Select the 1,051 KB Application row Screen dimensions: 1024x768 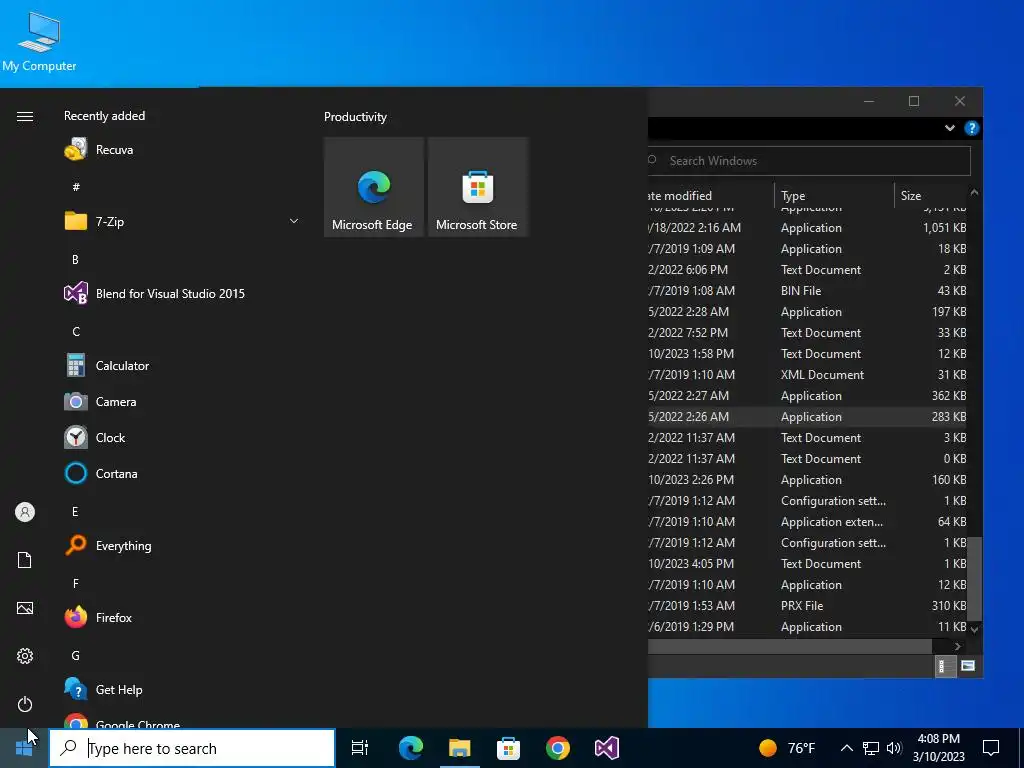tap(809, 228)
